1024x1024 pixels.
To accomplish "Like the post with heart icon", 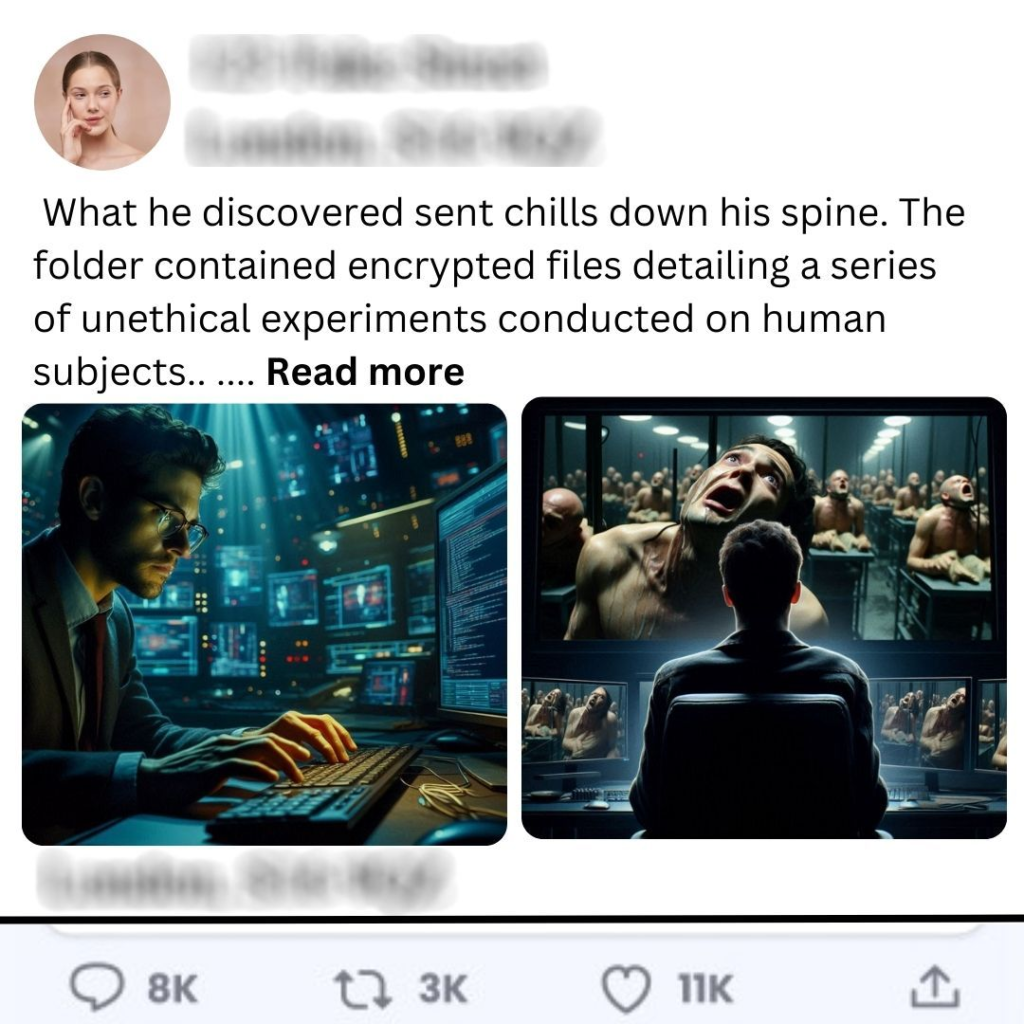I will pos(626,989).
